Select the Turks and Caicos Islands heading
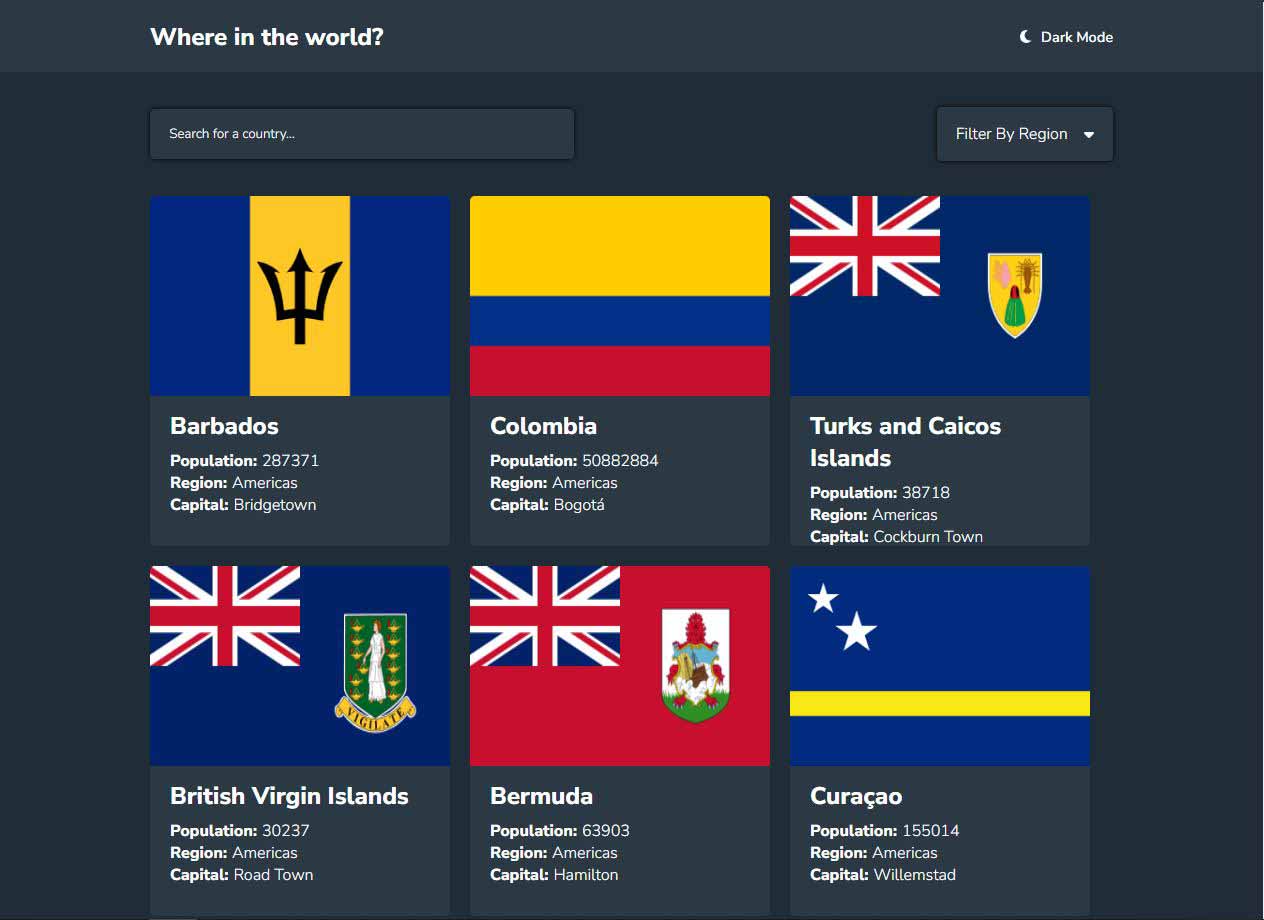Viewport: 1264px width, 920px height. pyautogui.click(x=906, y=442)
